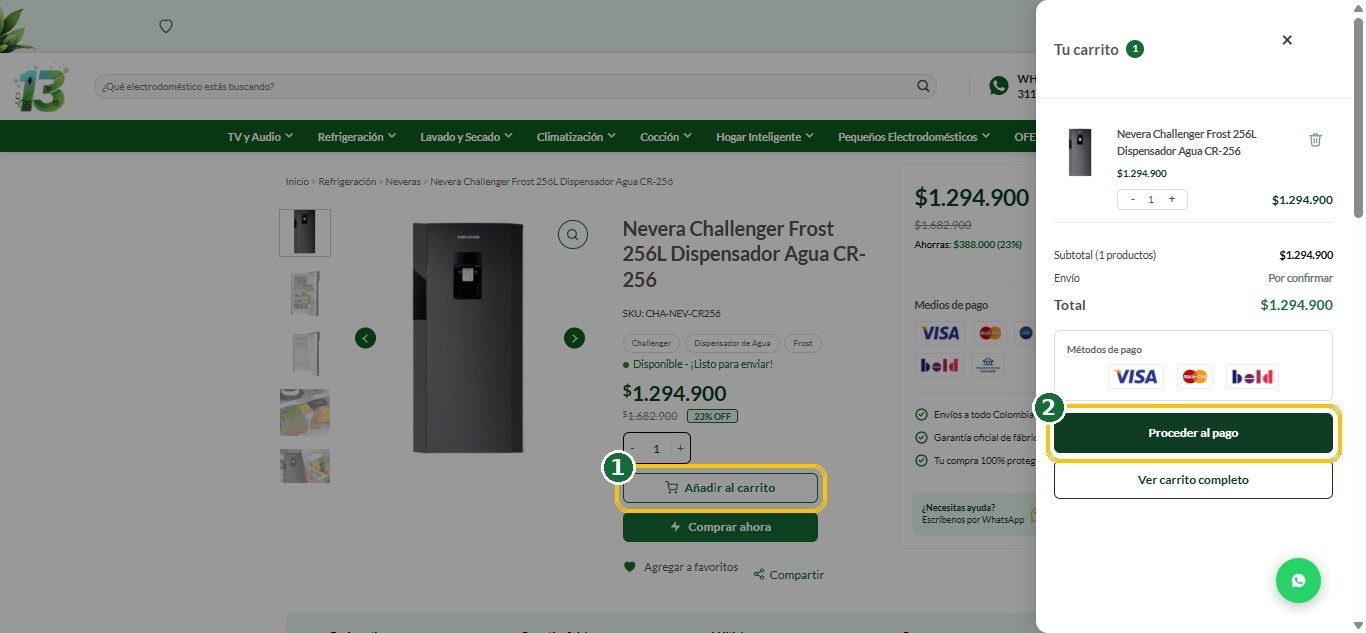Expand Refrigeración menu
This screenshot has width=1366, height=633.
tap(357, 136)
